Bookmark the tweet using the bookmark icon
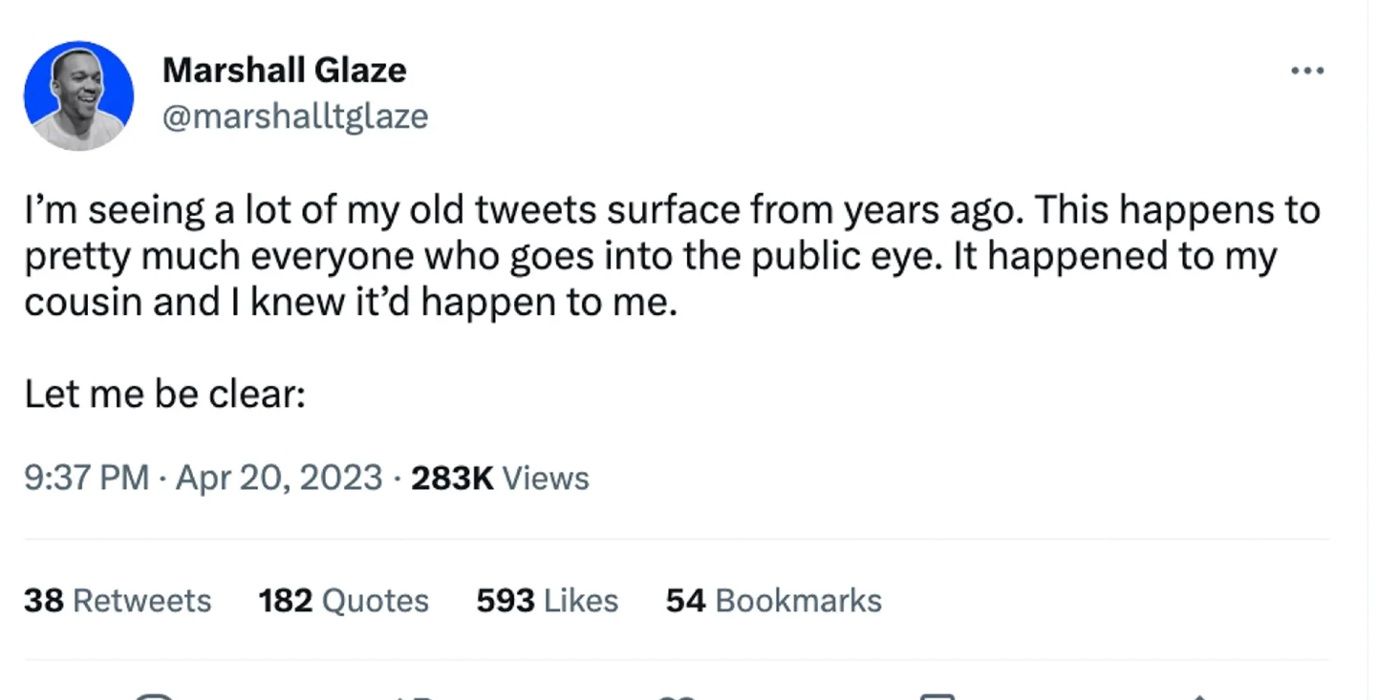Screen dimensions: 1400x700 [937, 695]
